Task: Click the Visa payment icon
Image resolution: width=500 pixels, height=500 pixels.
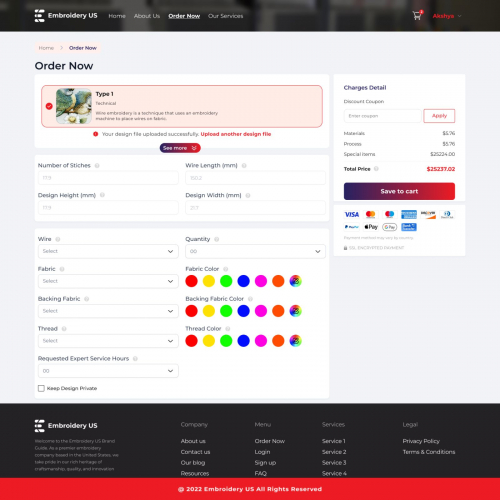Action: (352, 214)
